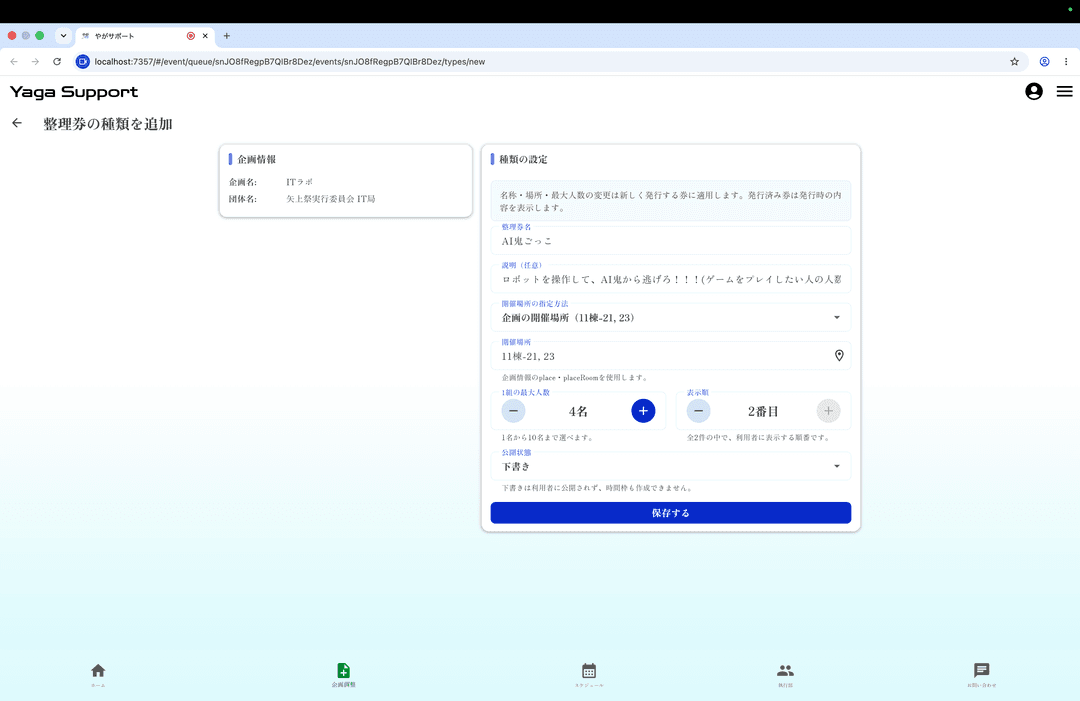
Task: Increase max people per group with plus
Action: tap(643, 411)
